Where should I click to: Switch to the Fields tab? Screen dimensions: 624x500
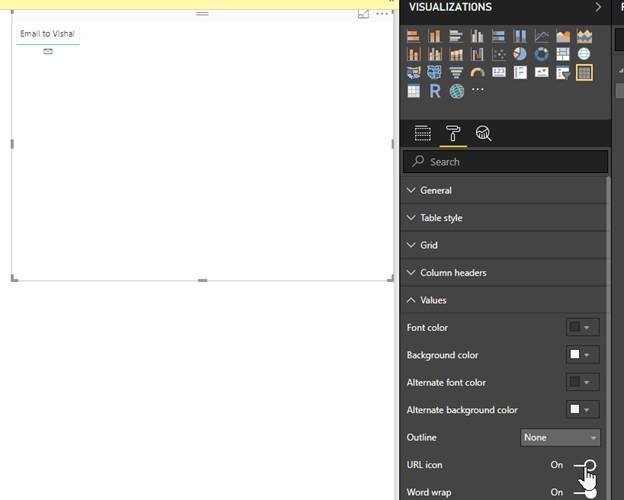coord(422,133)
